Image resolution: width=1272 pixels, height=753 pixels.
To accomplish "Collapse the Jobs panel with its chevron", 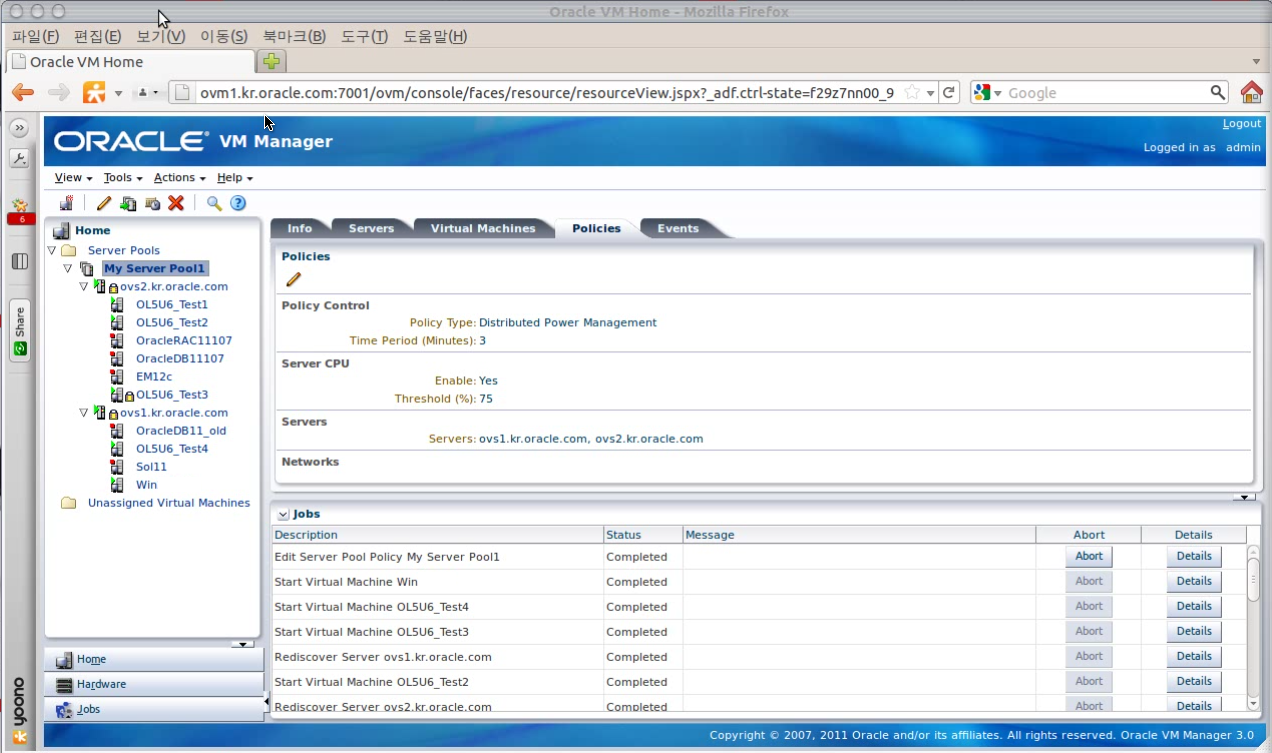I will click(285, 514).
